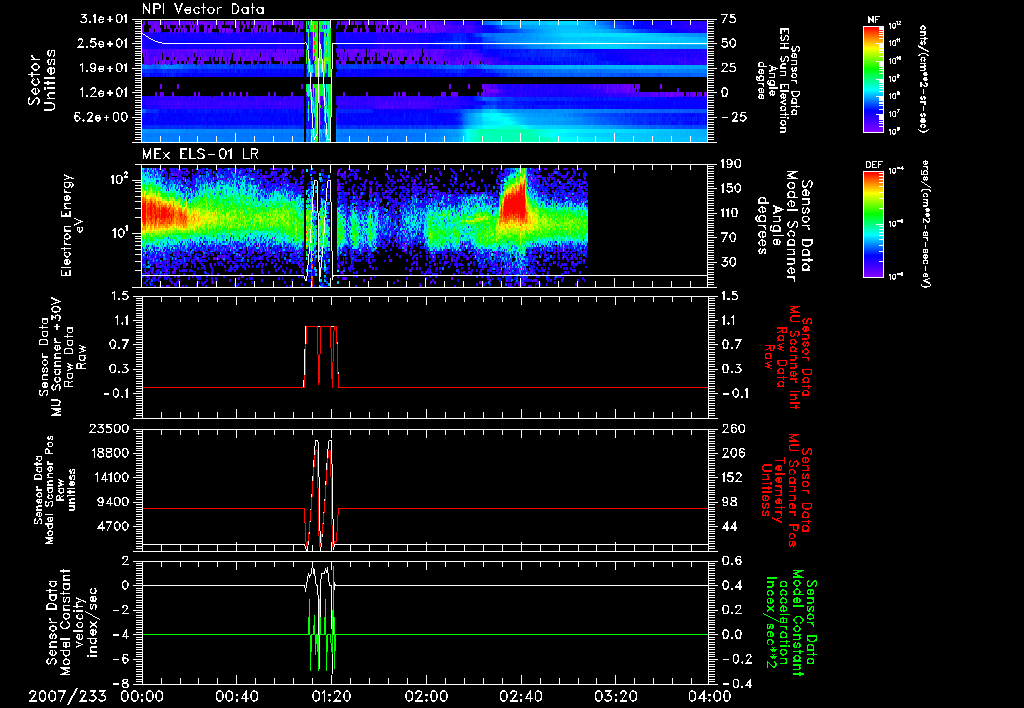Viewport: 1024px width, 708px height.
Task: Click the 'MU Scanner +30V Raw Data' axis title
Action: point(61,356)
